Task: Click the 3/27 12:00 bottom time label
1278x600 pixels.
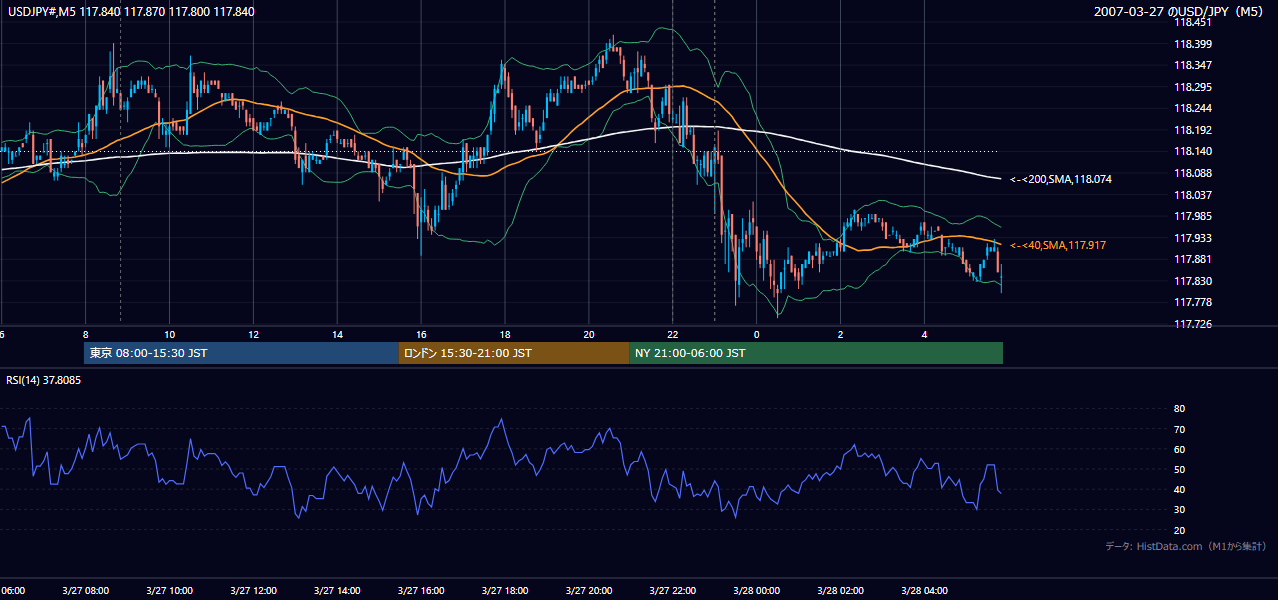Action: (x=253, y=591)
